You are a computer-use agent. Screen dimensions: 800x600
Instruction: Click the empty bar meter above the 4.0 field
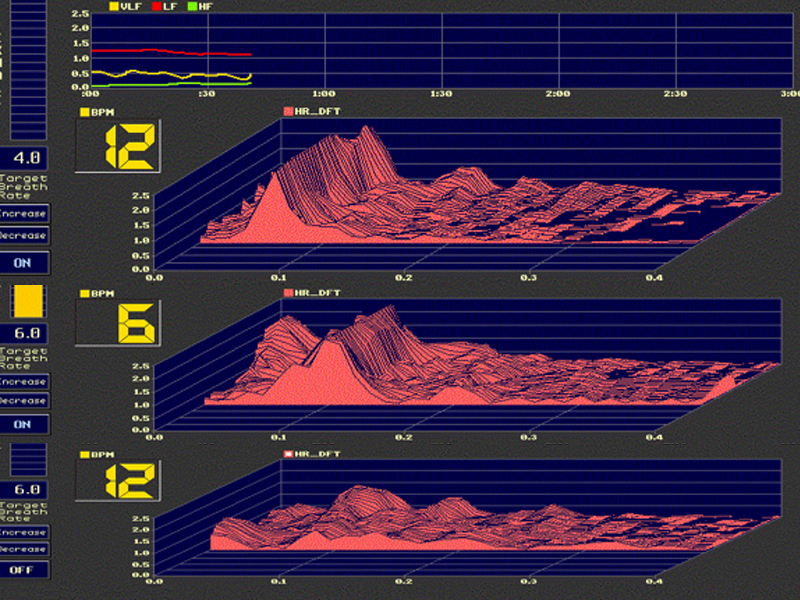tap(28, 69)
